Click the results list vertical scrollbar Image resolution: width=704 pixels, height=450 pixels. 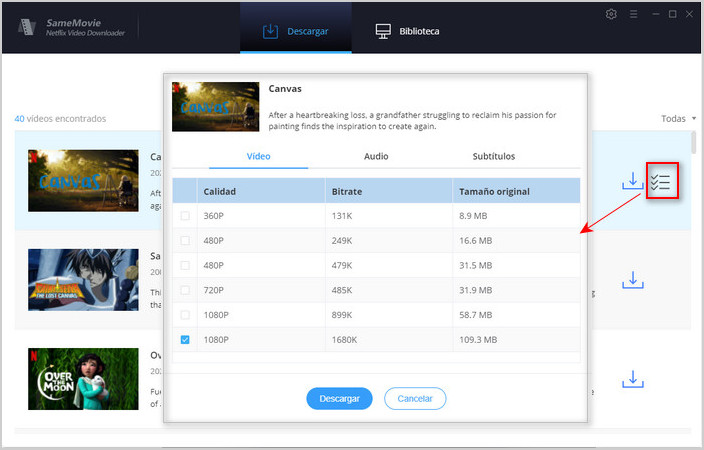[694, 142]
